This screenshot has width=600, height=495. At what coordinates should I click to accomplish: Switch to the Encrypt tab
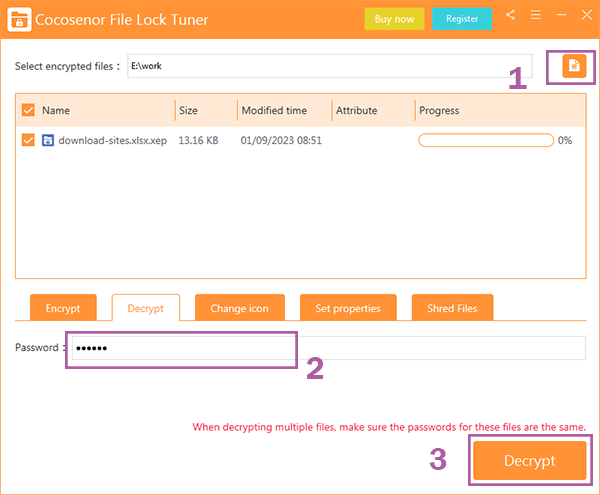tap(63, 308)
